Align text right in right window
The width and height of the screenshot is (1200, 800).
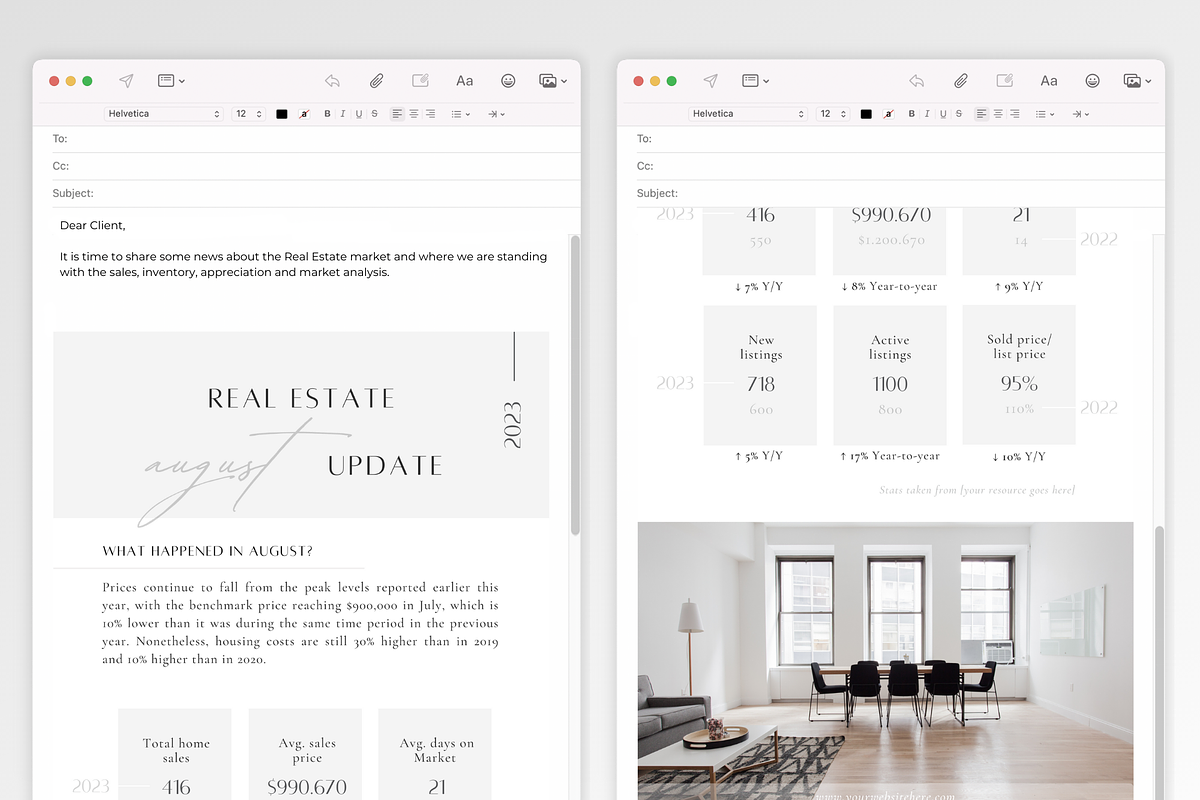click(x=1014, y=114)
